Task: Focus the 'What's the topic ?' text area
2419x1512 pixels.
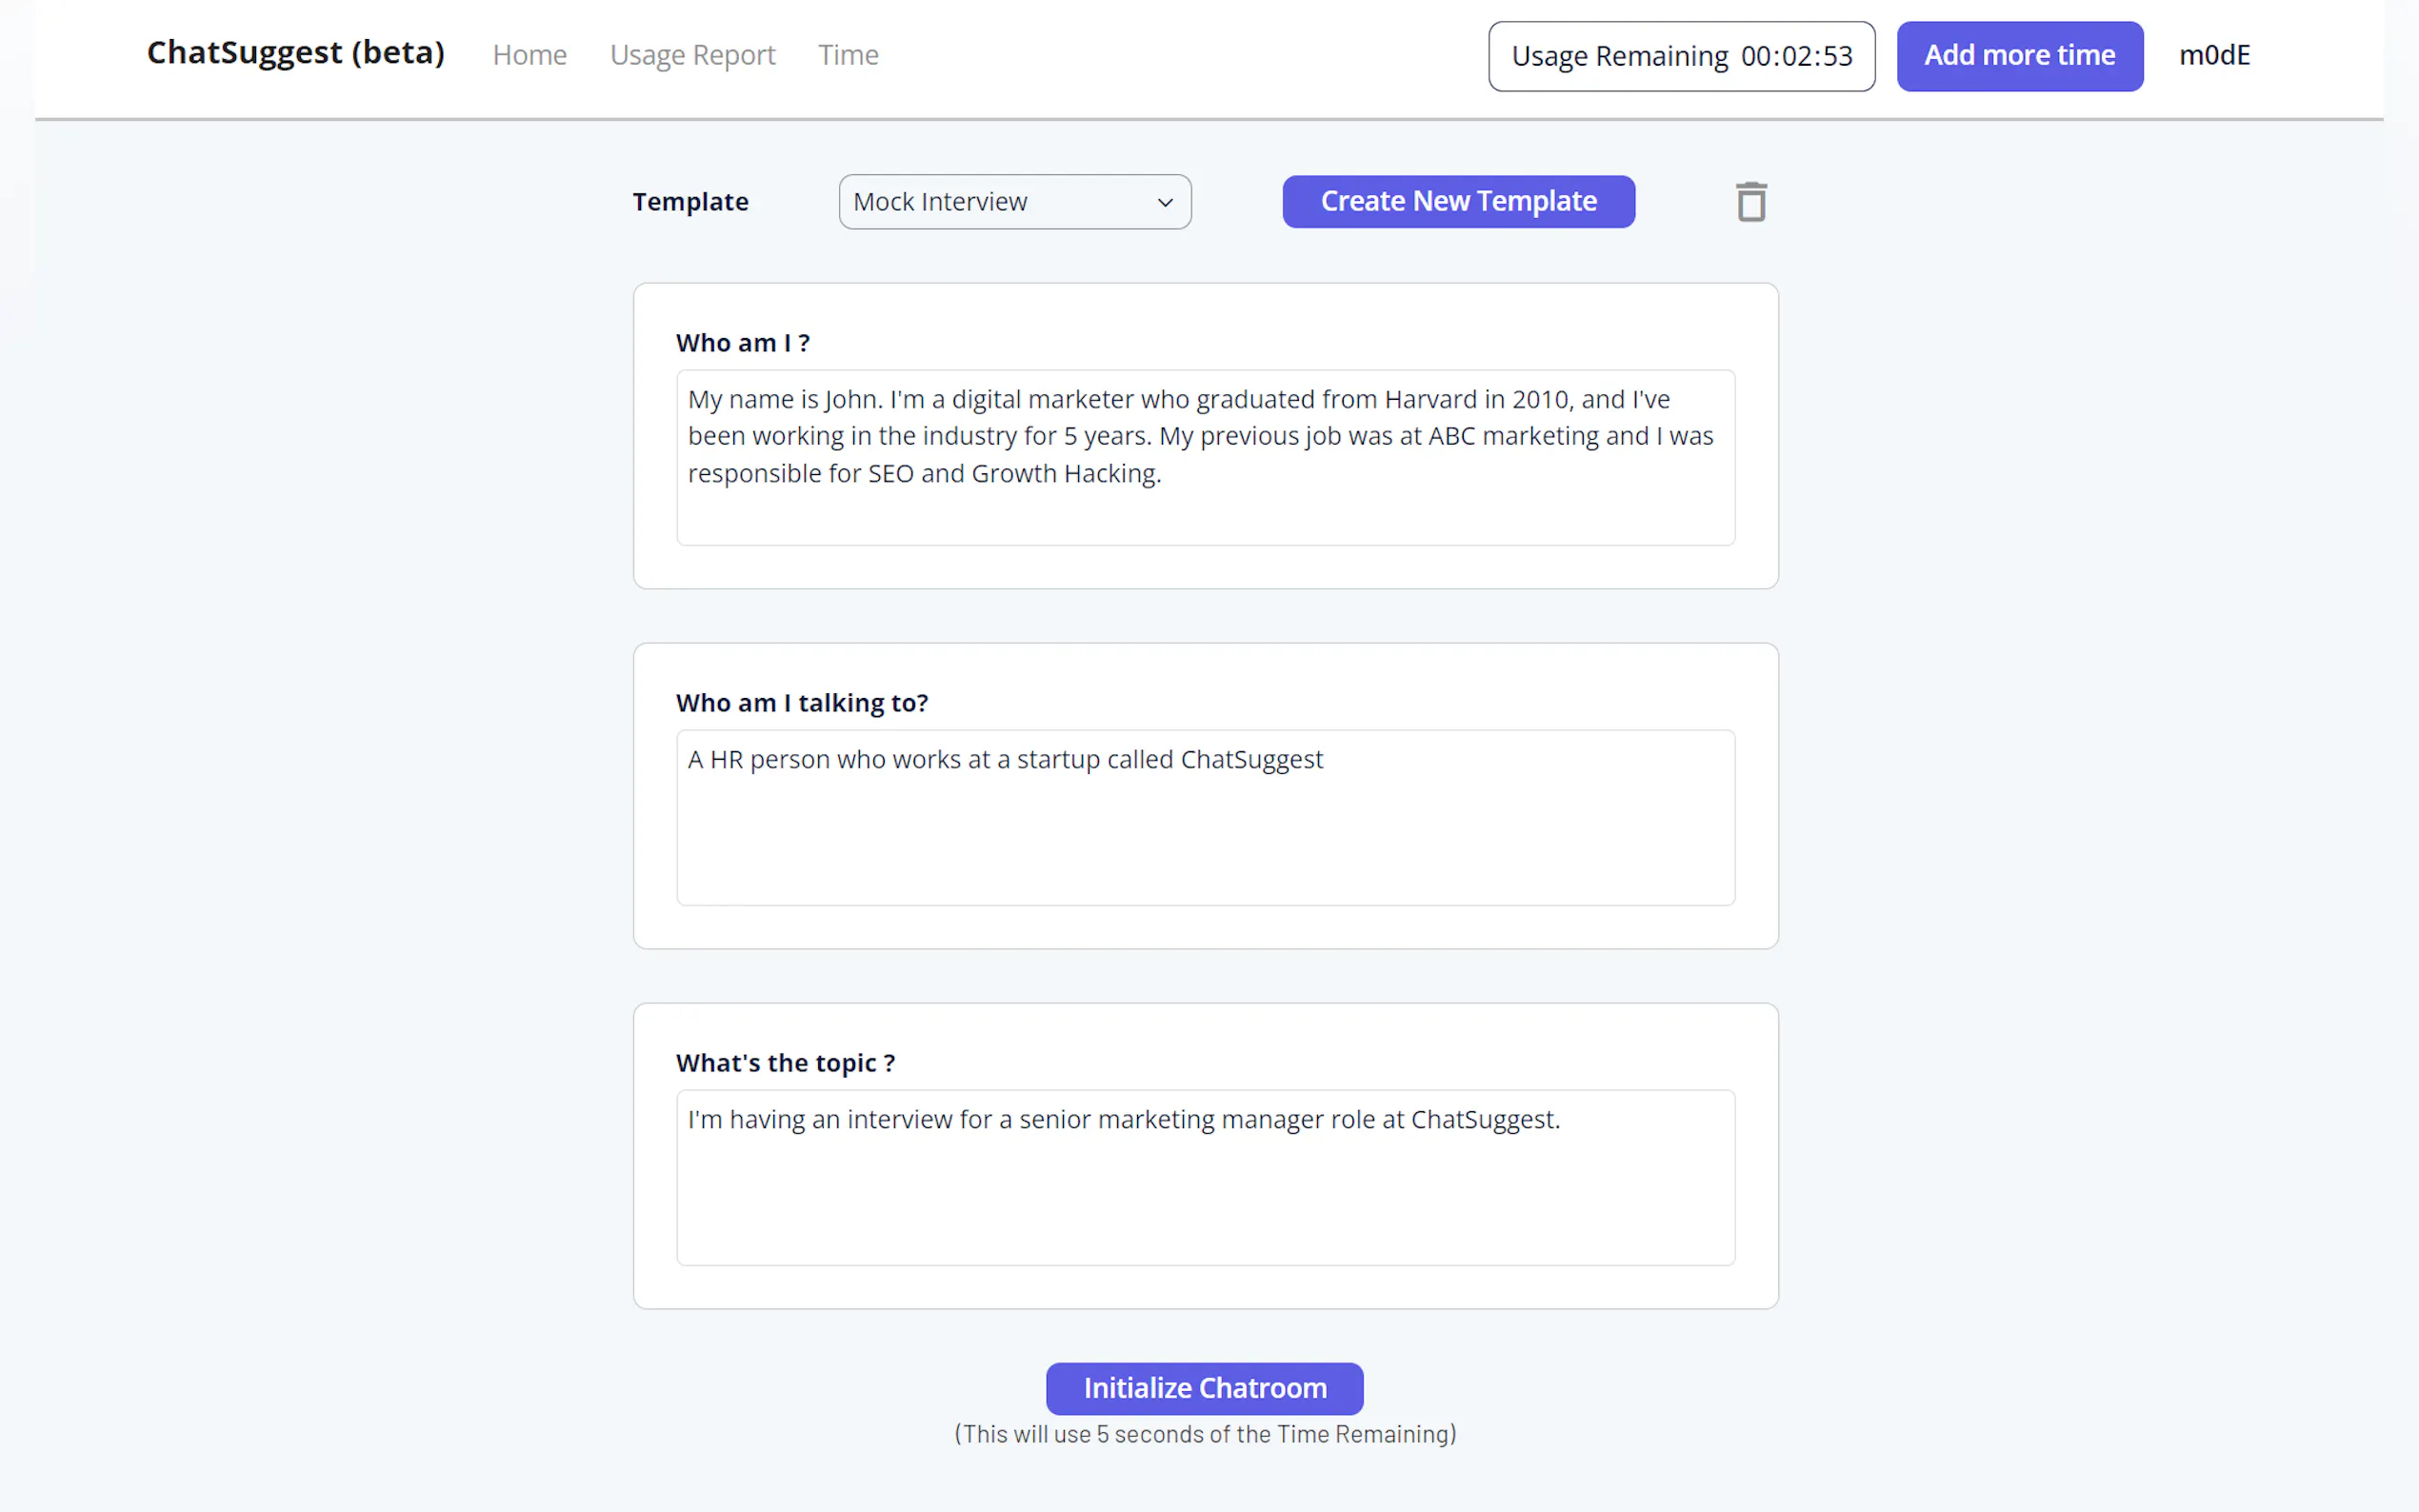Action: [1205, 1177]
